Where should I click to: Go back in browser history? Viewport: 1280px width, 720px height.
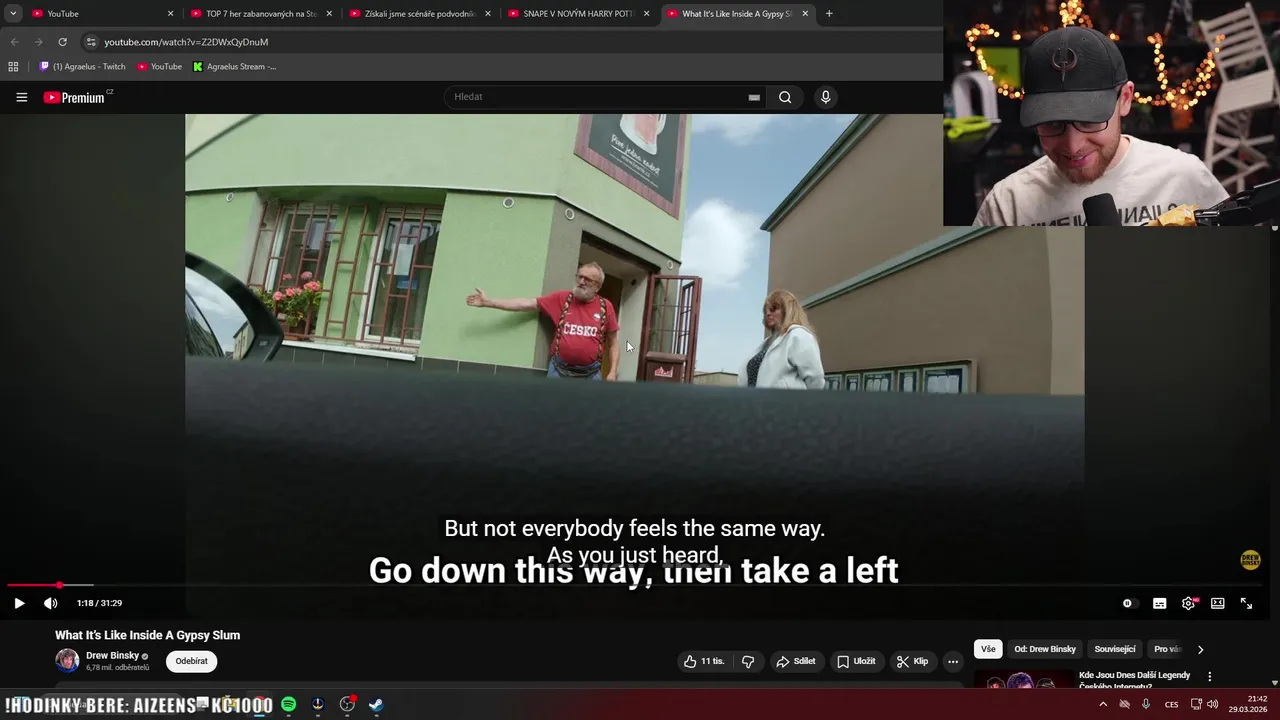coord(14,42)
